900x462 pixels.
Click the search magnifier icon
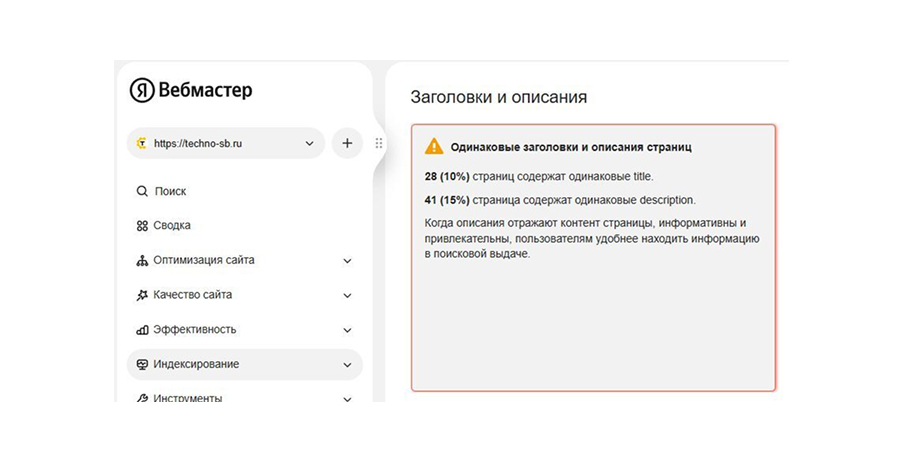(142, 191)
